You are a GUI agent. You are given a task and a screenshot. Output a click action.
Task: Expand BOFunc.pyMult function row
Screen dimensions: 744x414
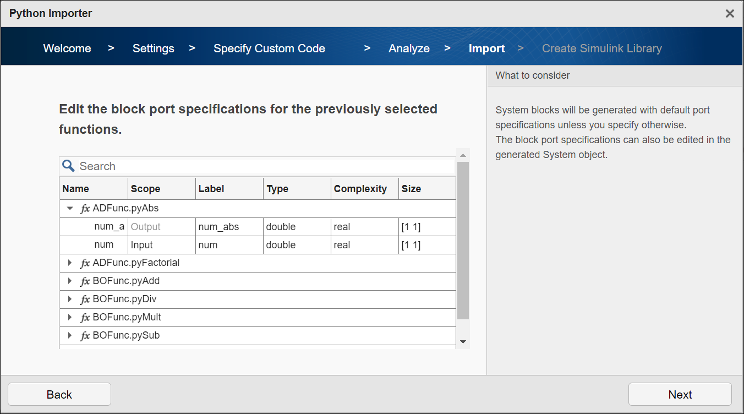[70, 317]
